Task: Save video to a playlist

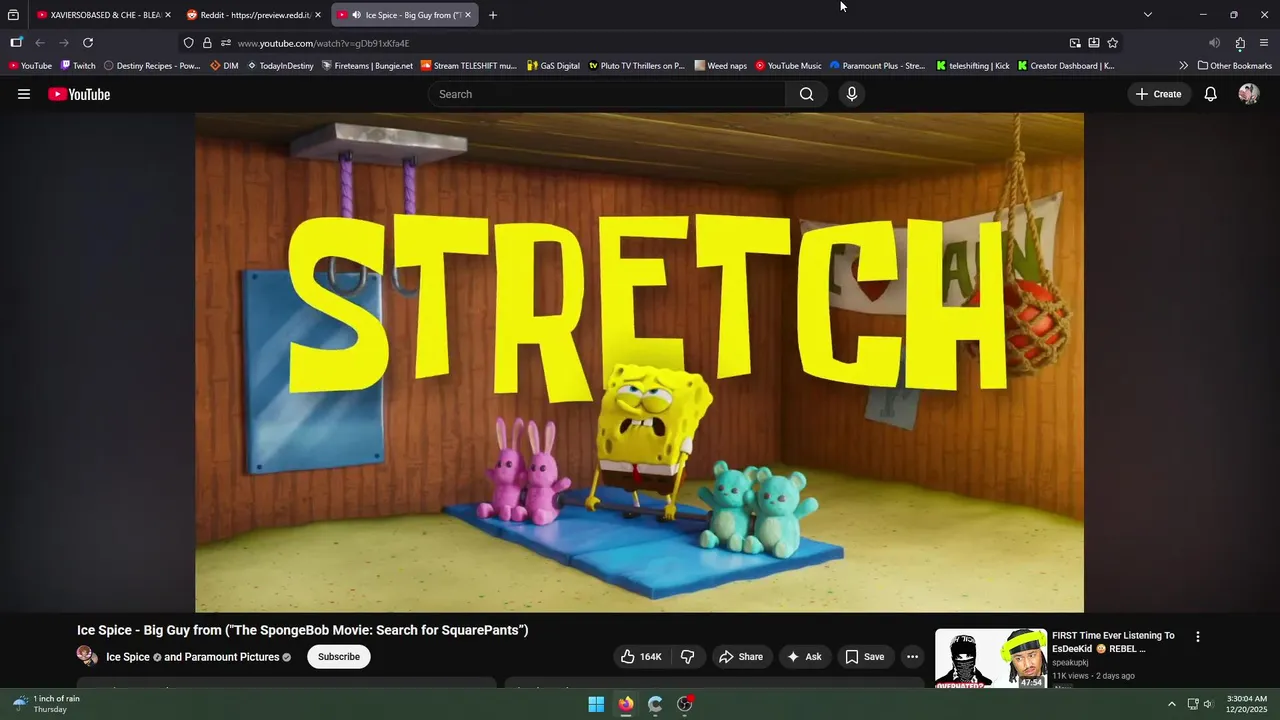Action: (x=865, y=657)
